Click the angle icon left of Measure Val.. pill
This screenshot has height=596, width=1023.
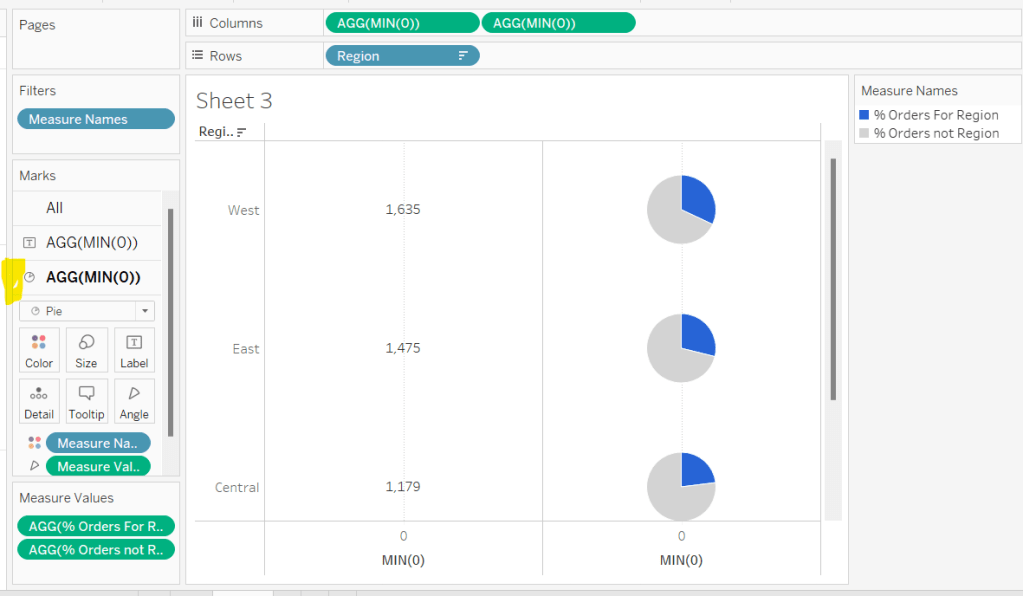click(x=34, y=466)
